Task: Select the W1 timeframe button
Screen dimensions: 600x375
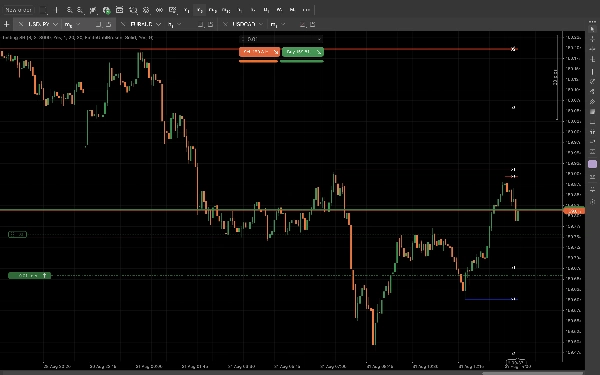Action: pyautogui.click(x=279, y=10)
